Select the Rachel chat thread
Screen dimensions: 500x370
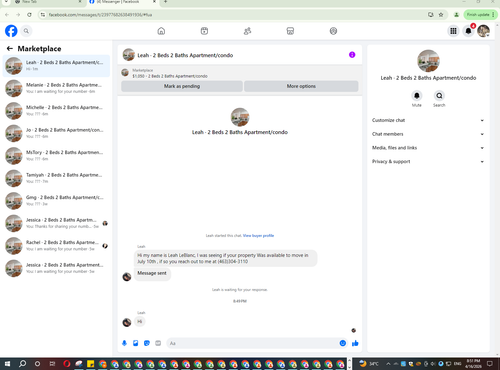pos(56,246)
